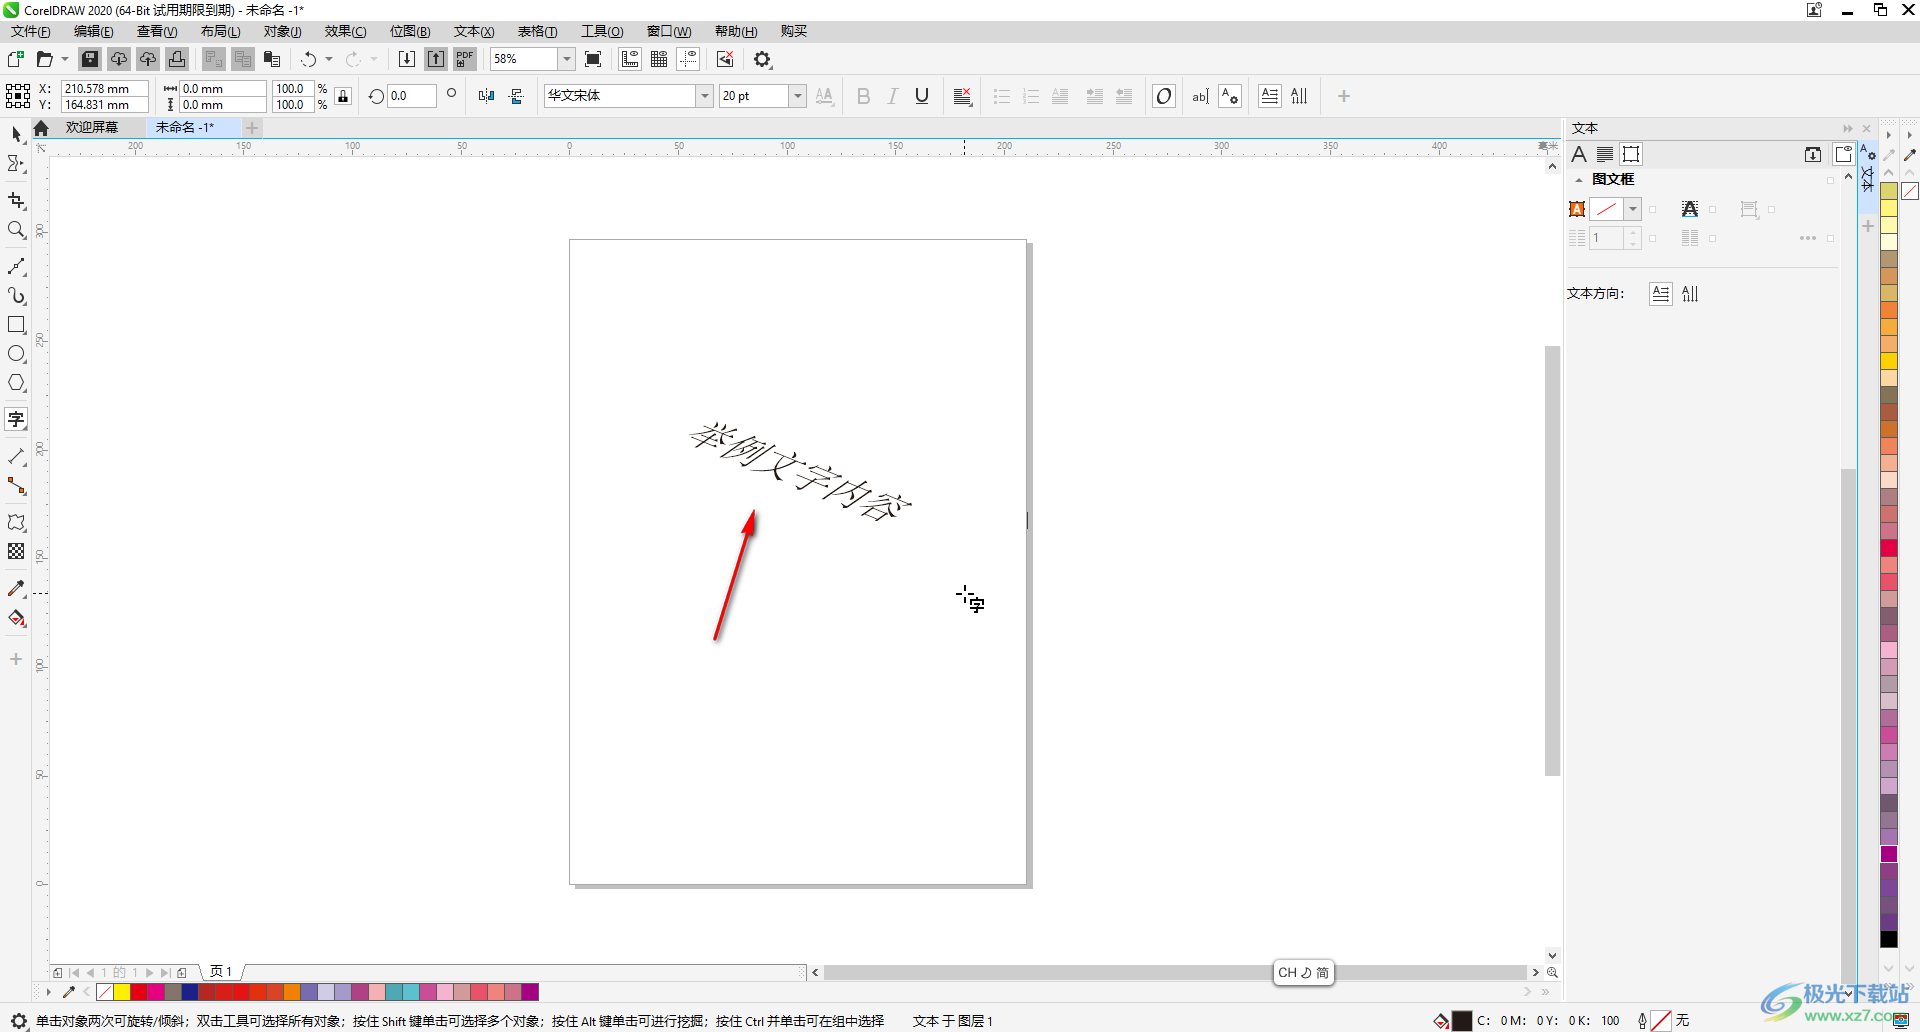Print the document

(177, 59)
